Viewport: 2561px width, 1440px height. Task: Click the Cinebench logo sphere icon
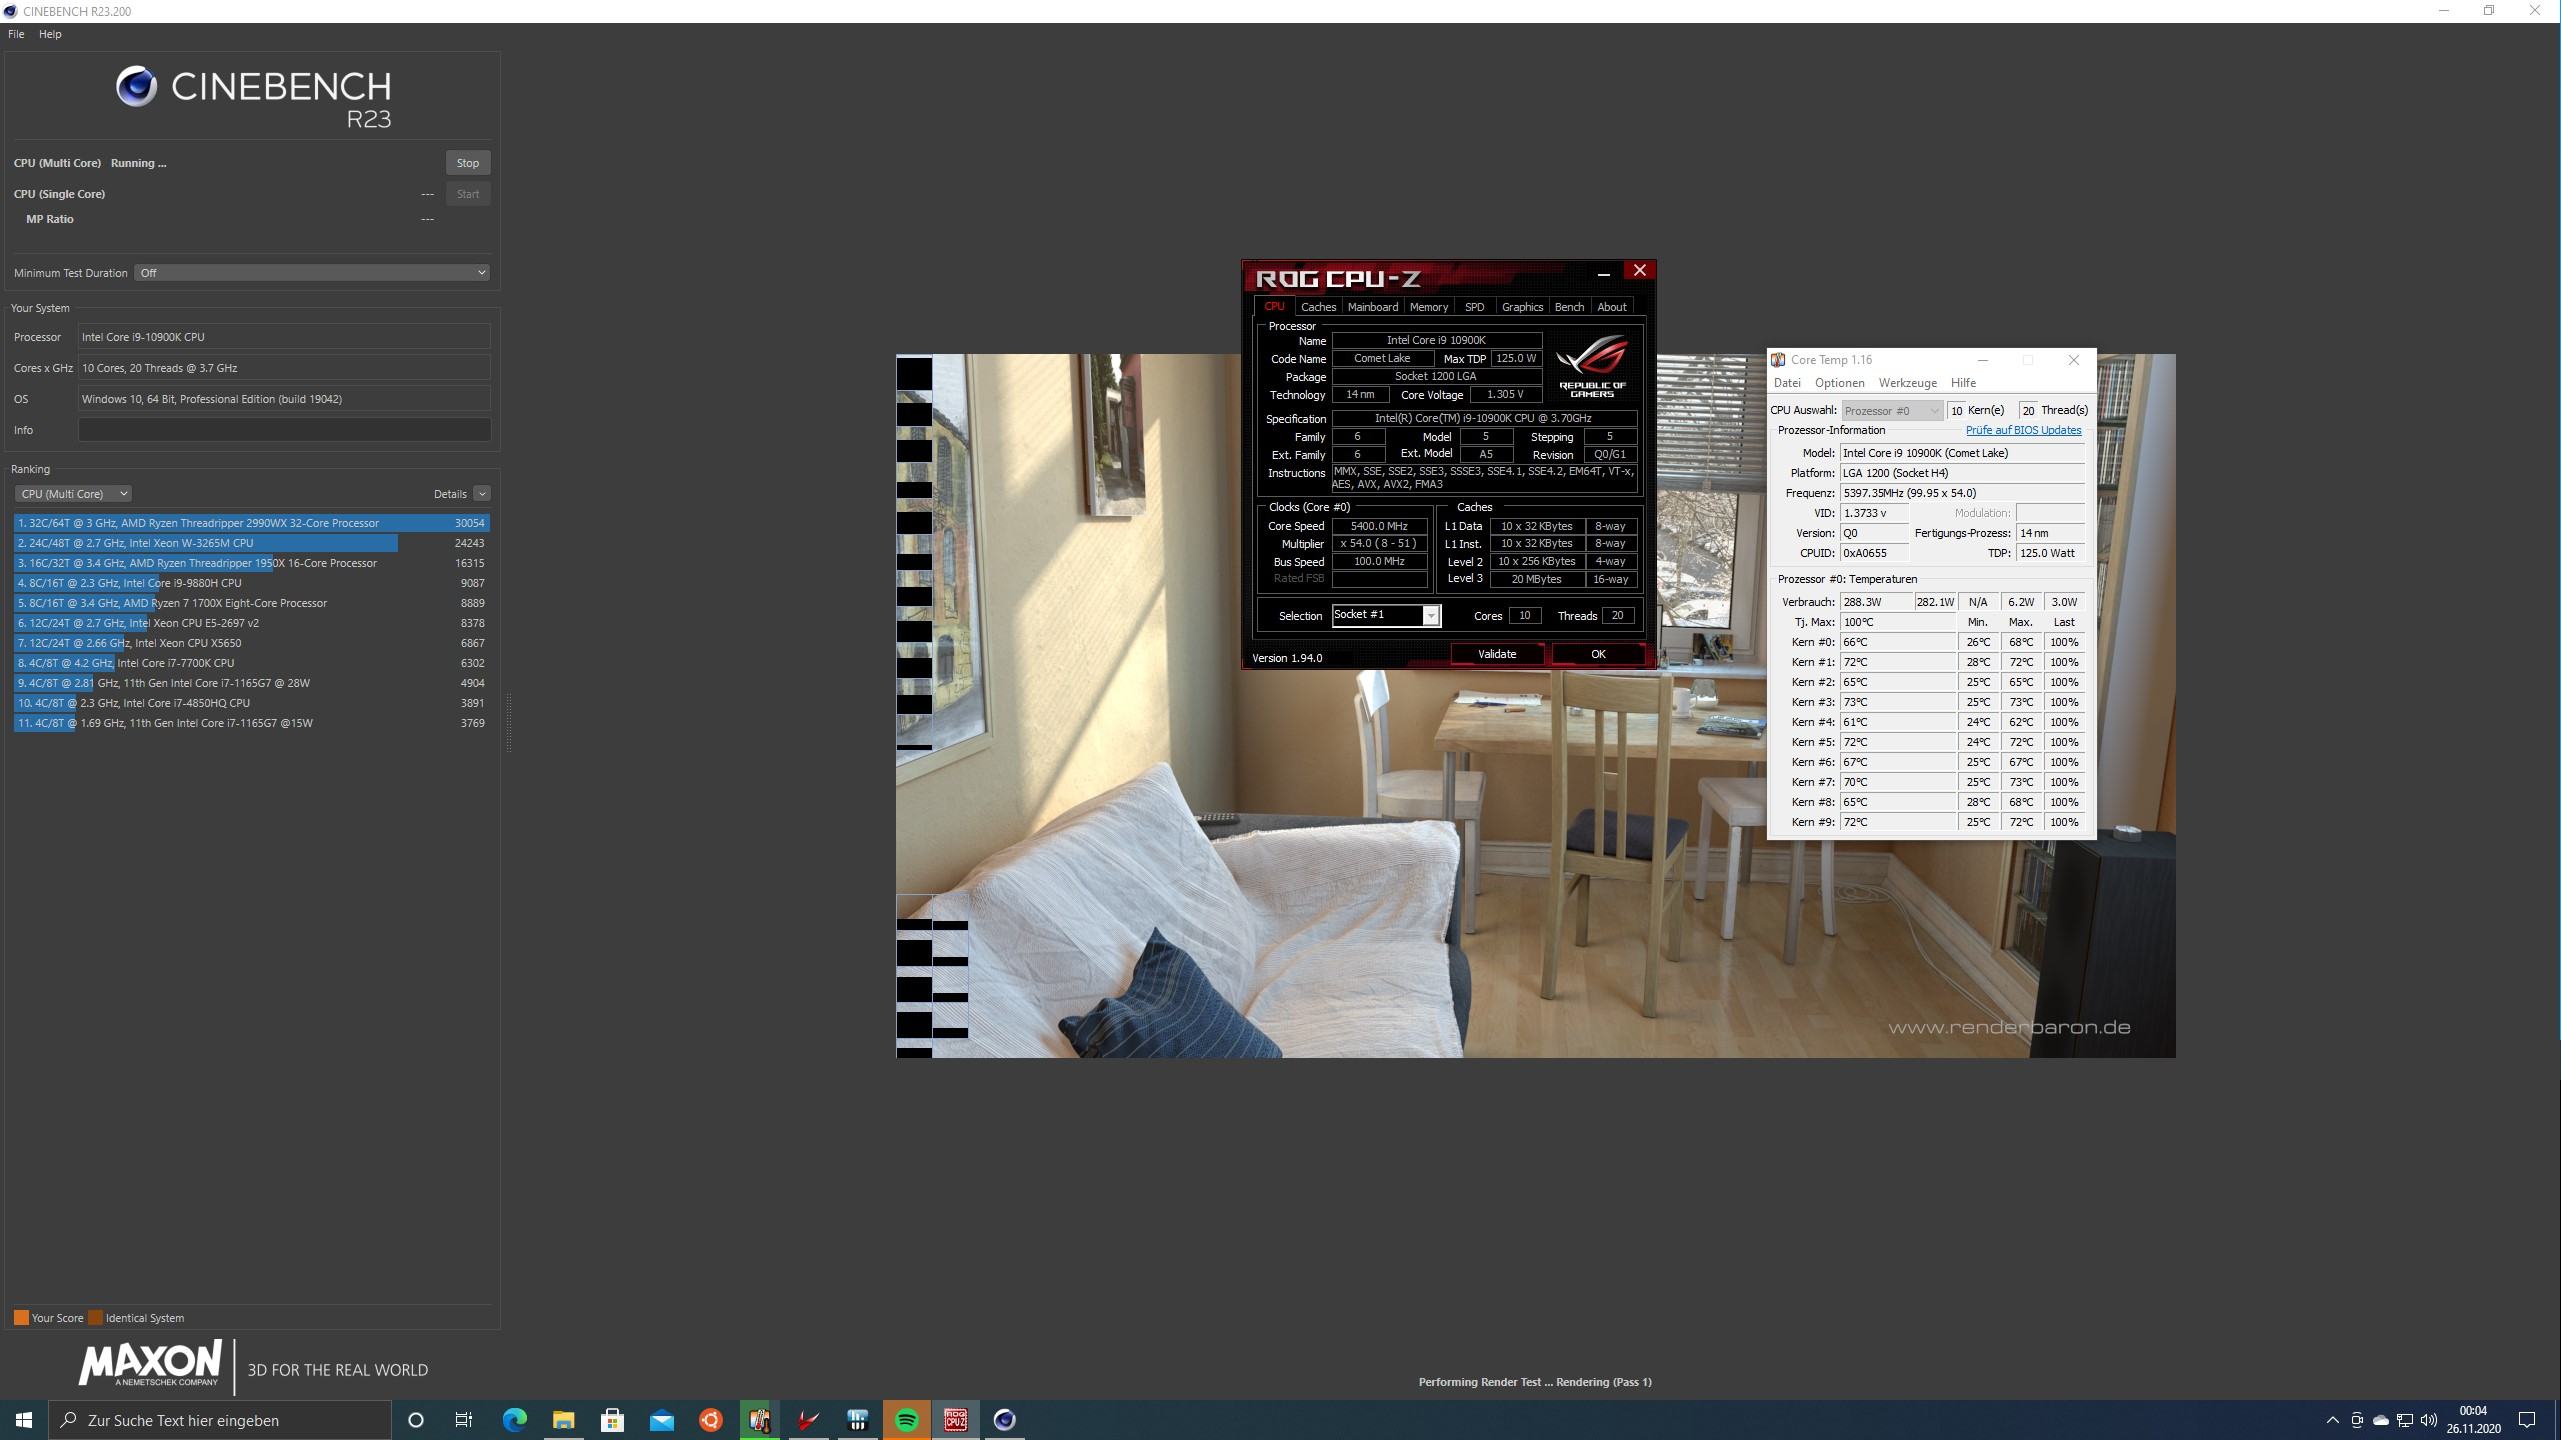(x=137, y=87)
